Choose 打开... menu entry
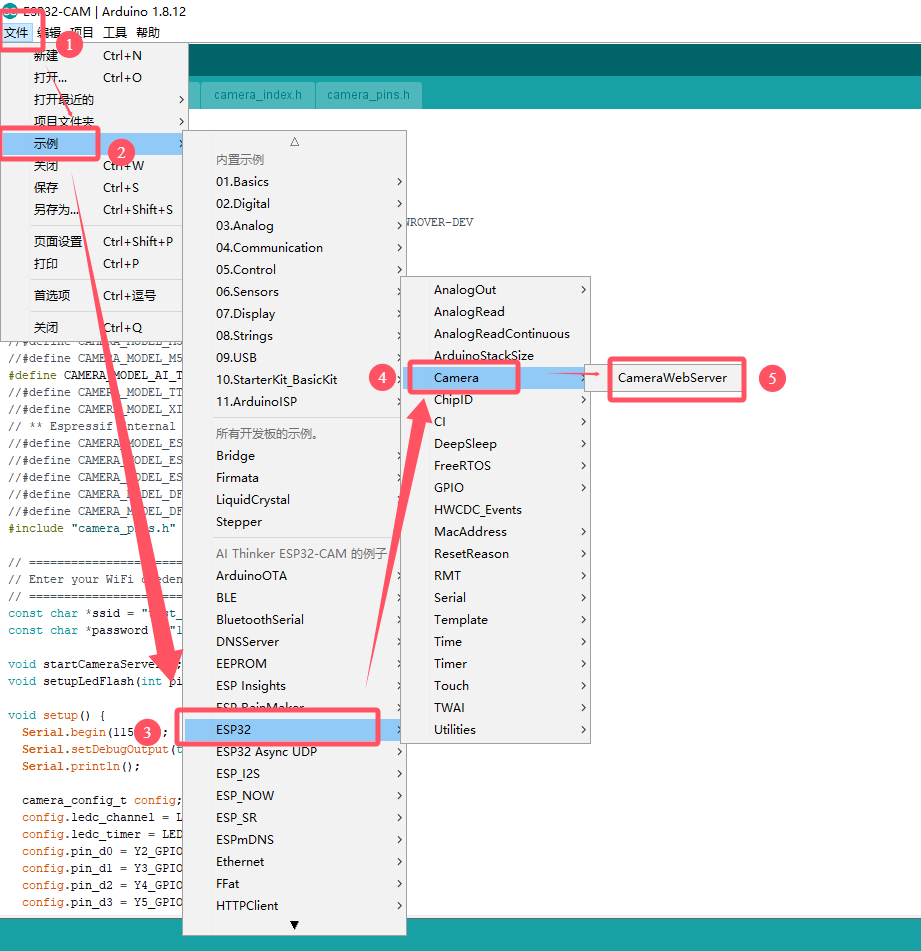 [x=94, y=78]
